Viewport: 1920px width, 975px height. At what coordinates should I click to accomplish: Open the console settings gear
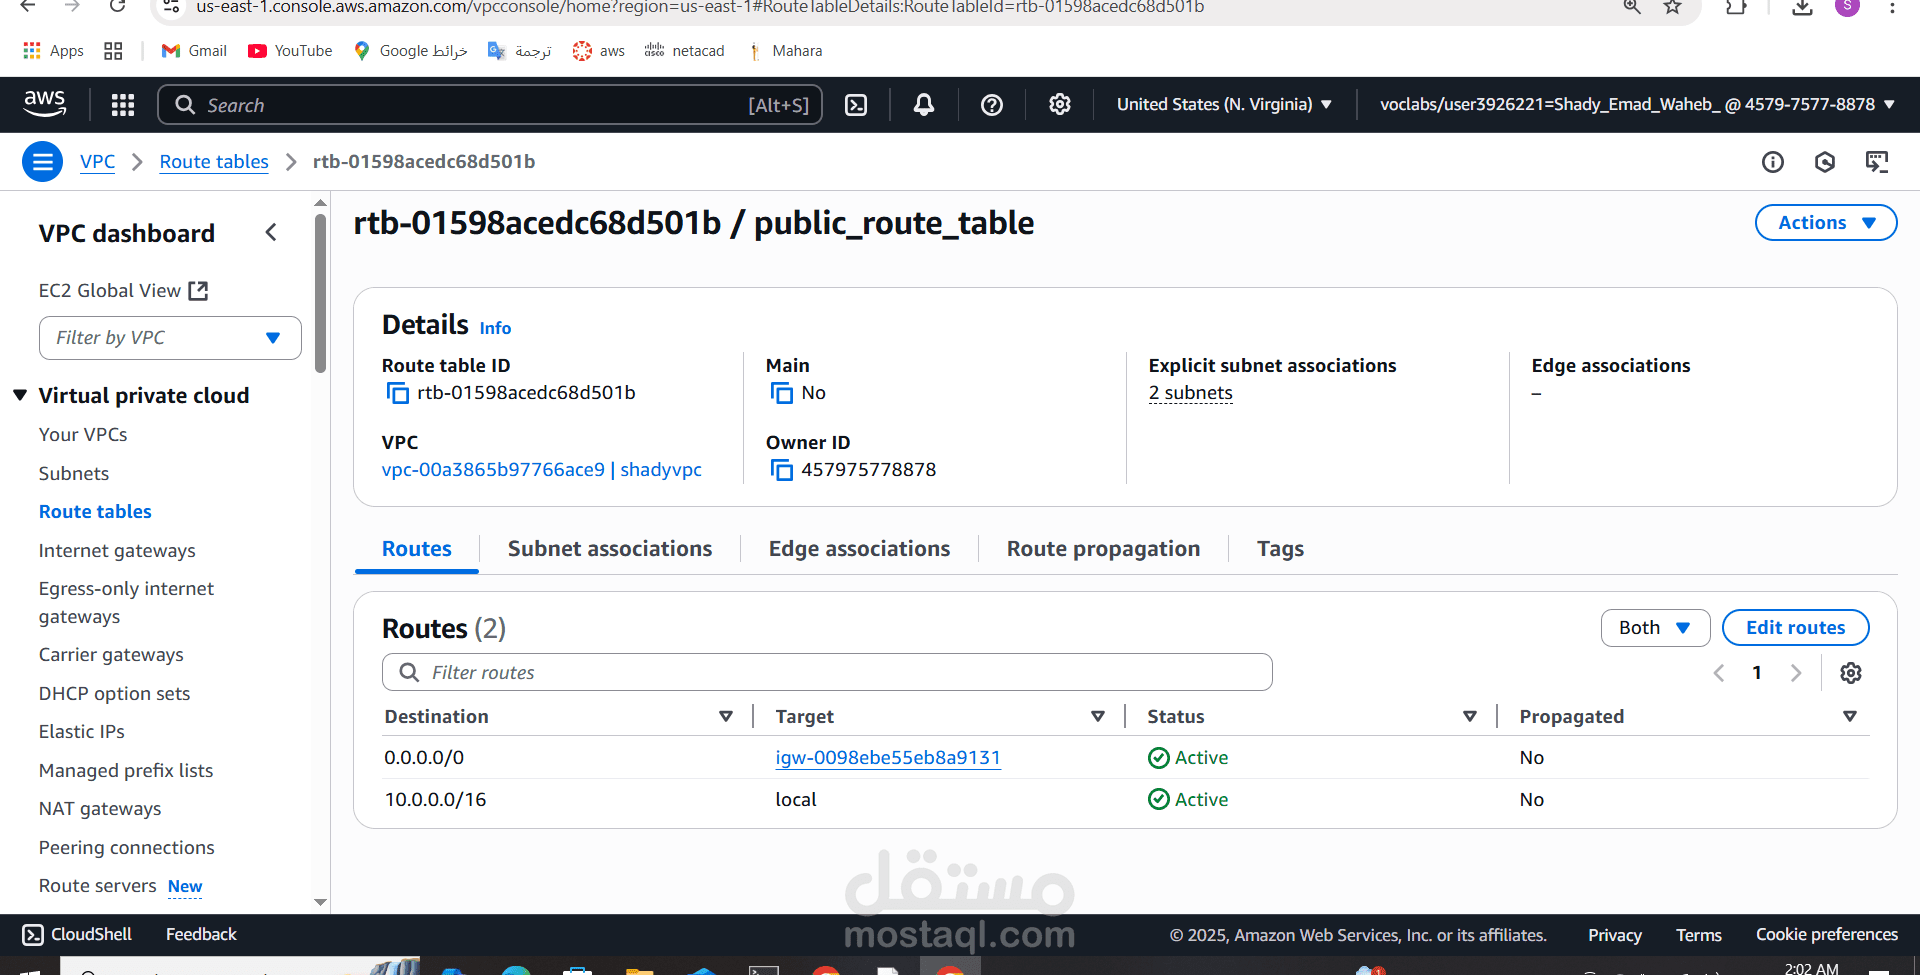tap(1060, 105)
